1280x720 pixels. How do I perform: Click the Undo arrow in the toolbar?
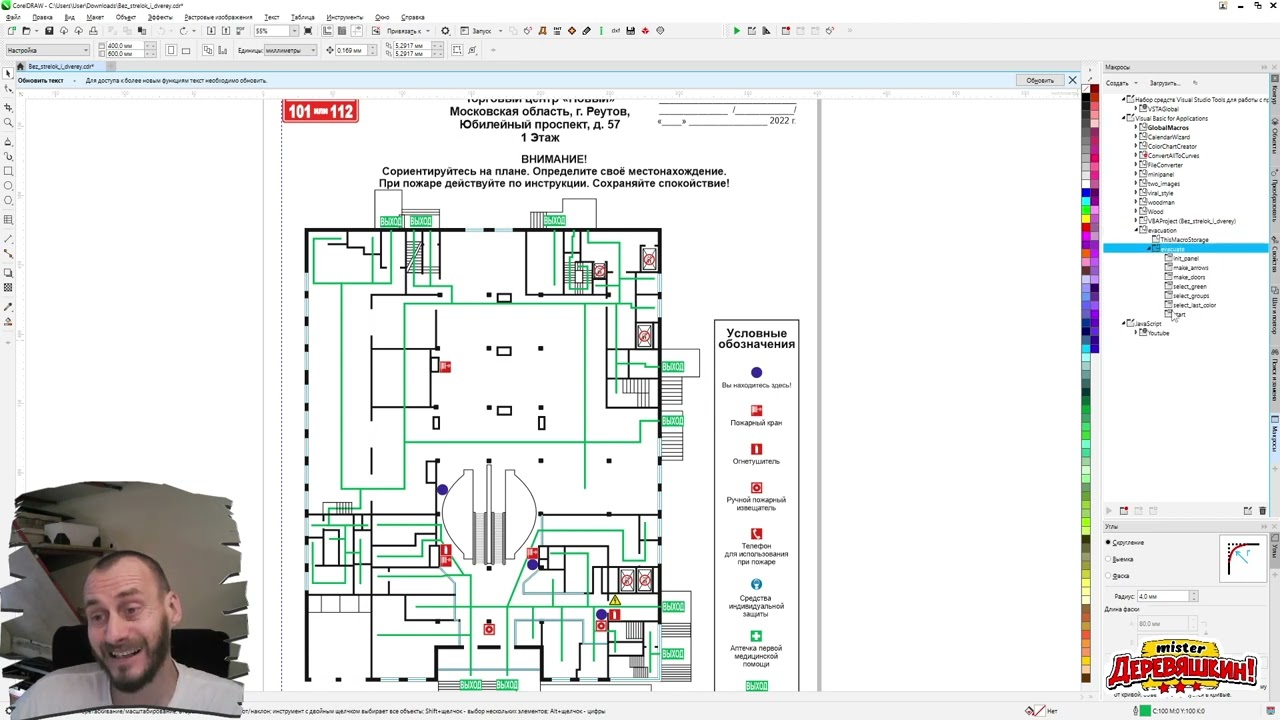click(161, 31)
